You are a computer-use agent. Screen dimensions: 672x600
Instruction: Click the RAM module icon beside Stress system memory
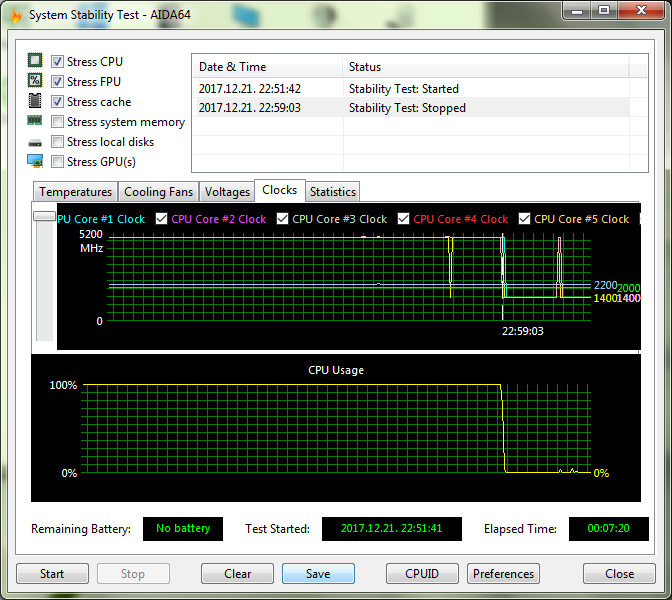tap(35, 120)
